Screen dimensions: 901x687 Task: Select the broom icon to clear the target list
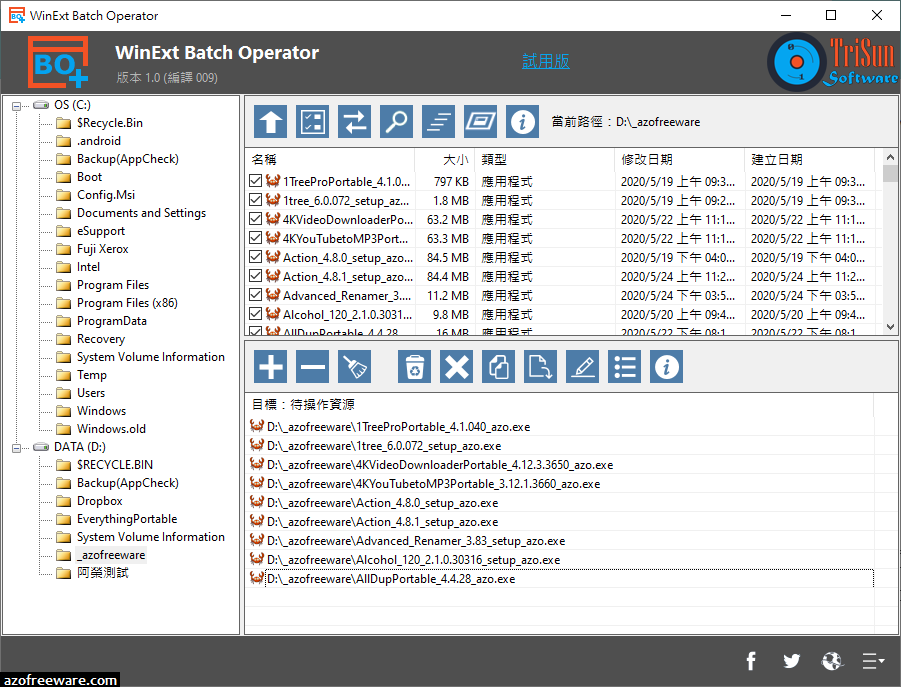pyautogui.click(x=354, y=366)
